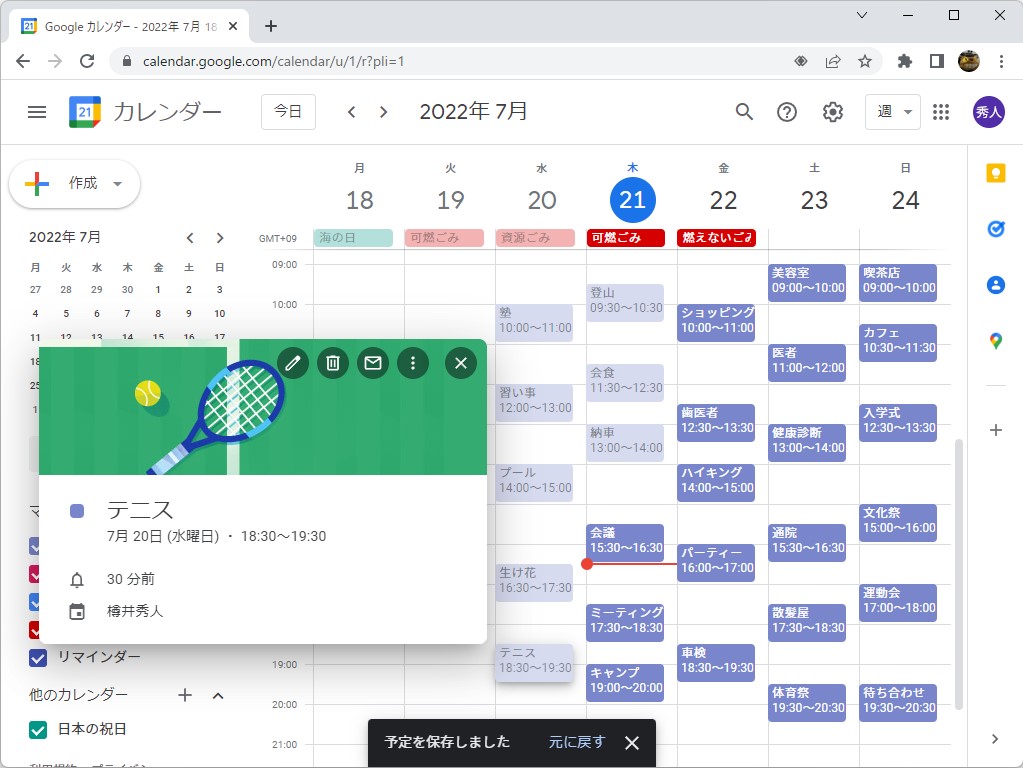Open the calendar search icon

[744, 112]
